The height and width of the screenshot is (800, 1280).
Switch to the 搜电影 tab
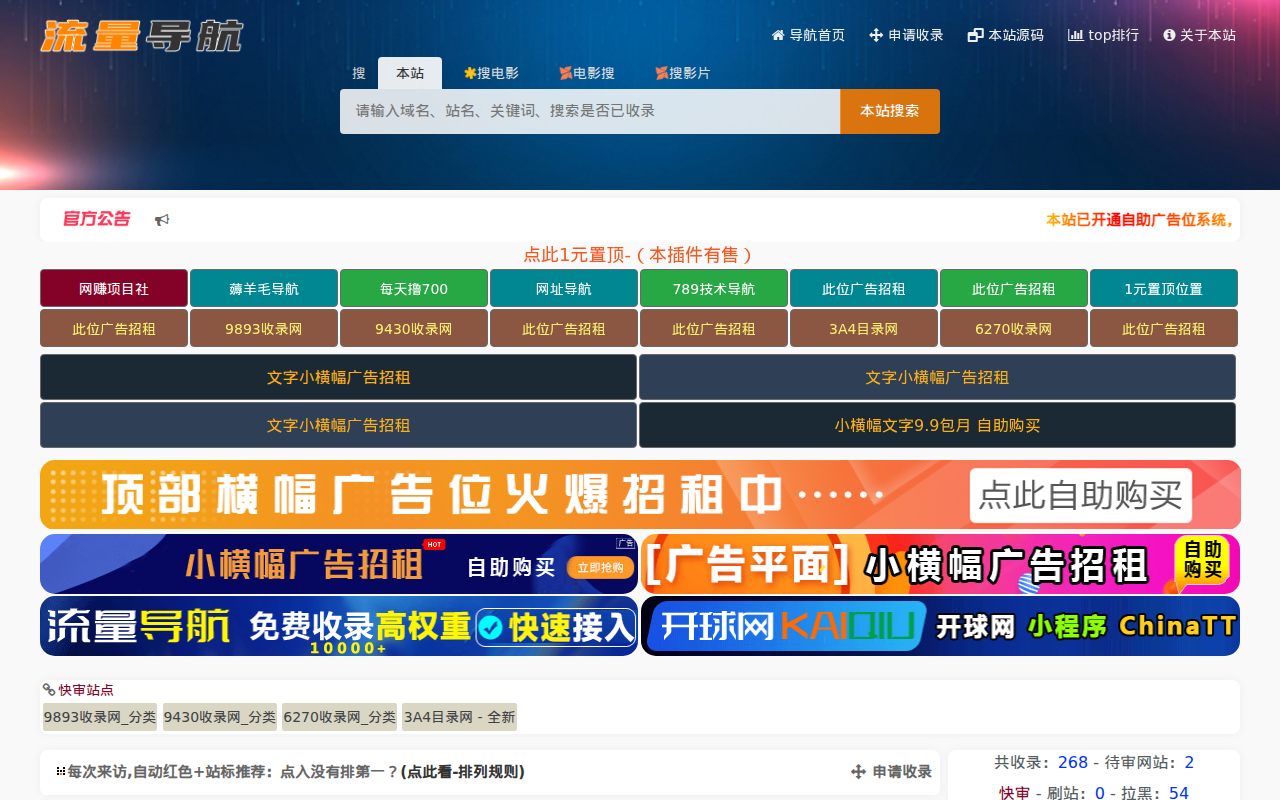coord(493,72)
